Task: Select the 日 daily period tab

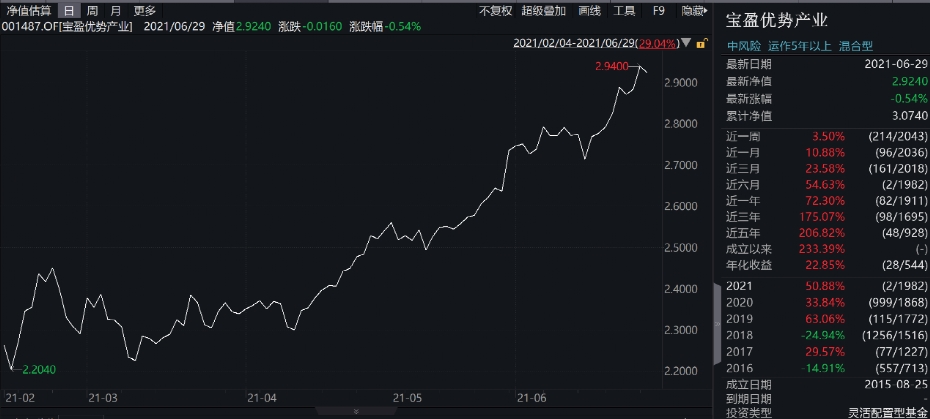Action: (x=69, y=10)
